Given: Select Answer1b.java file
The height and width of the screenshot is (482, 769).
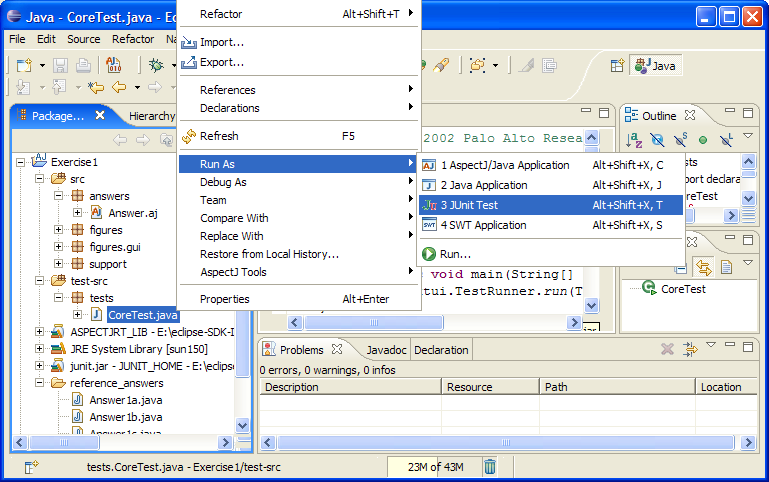Looking at the screenshot, I should (x=126, y=417).
